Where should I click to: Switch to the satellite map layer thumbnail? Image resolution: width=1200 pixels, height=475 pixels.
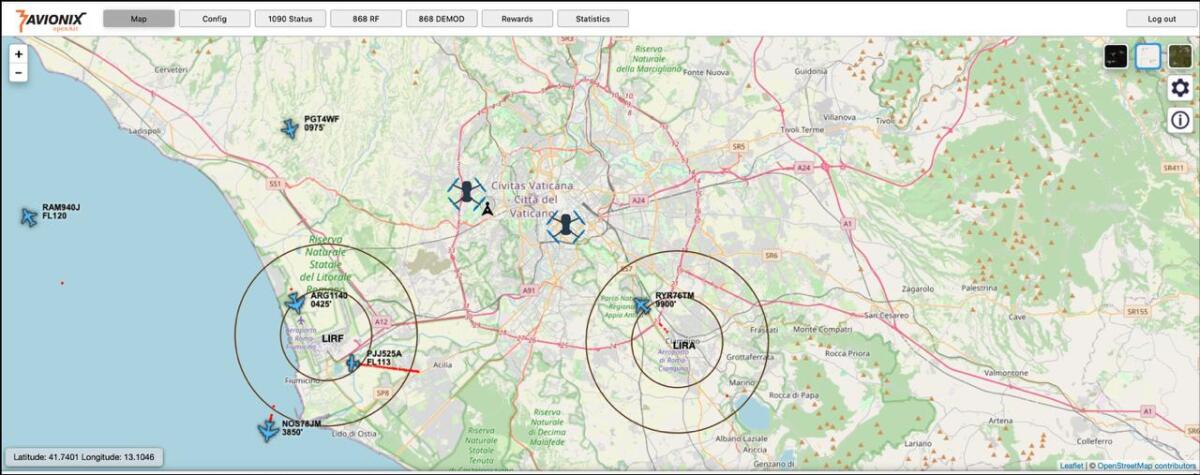[x=1179, y=57]
